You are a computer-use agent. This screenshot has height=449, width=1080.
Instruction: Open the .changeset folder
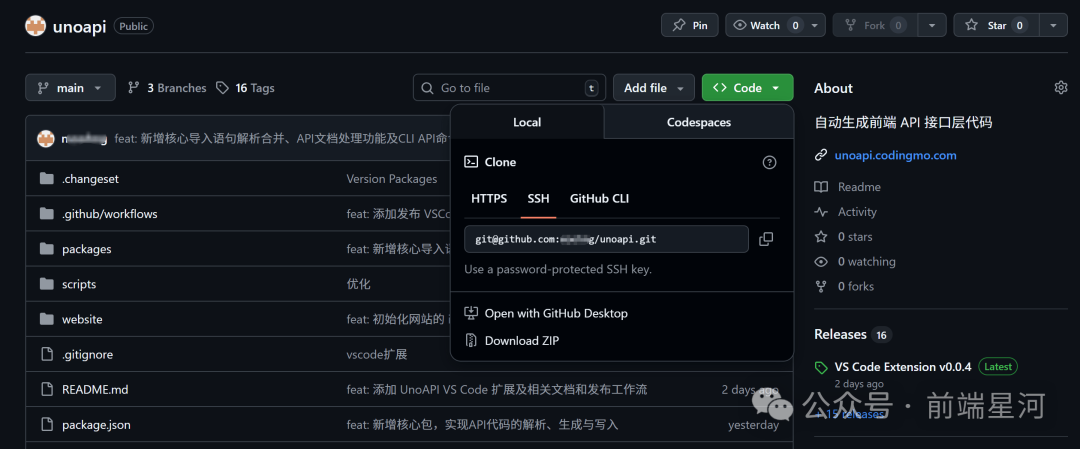click(90, 178)
